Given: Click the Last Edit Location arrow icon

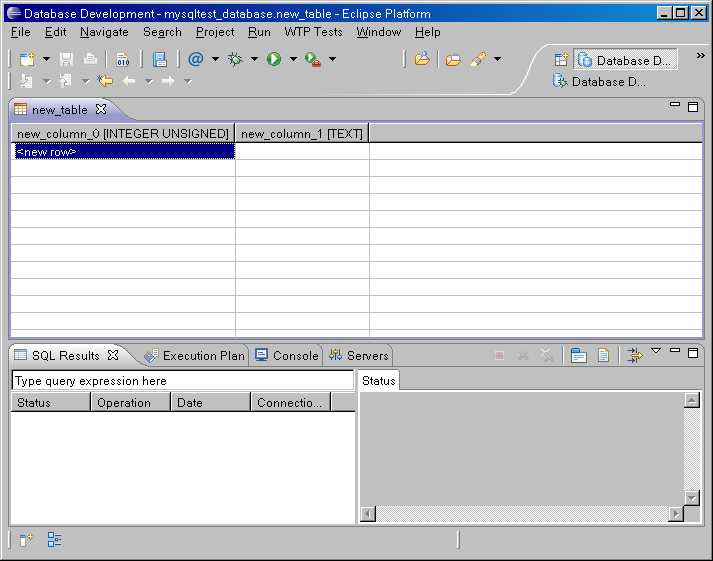Looking at the screenshot, I should pos(105,81).
